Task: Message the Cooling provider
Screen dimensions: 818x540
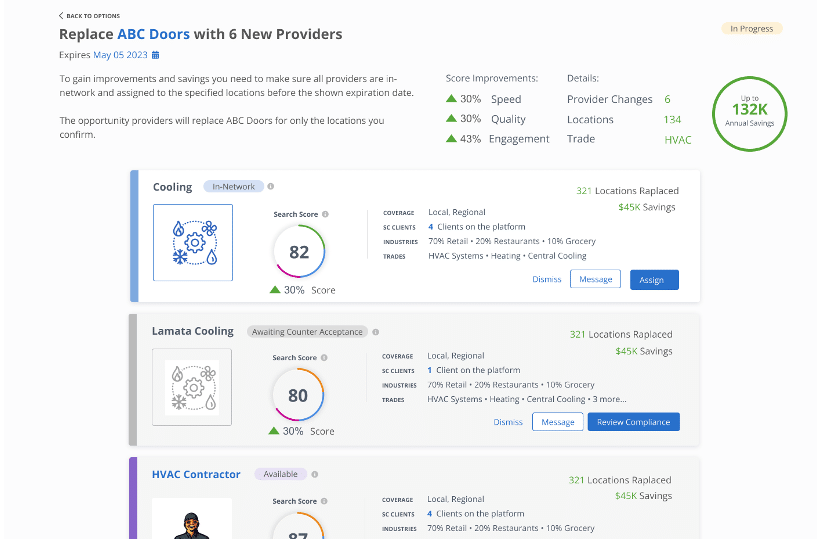Action: [595, 280]
